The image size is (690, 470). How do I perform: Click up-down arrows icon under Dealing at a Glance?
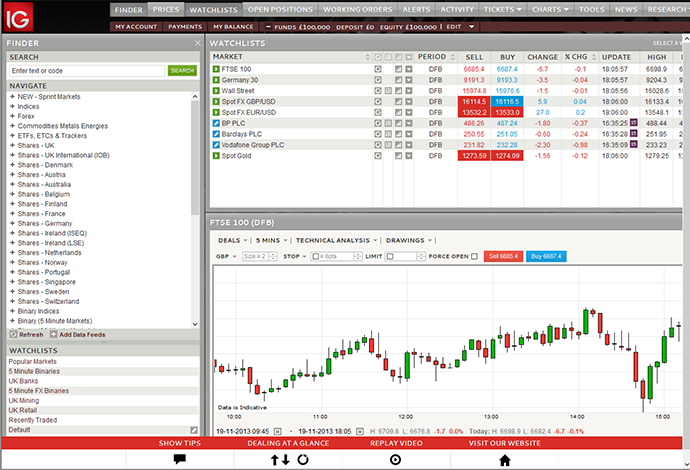point(280,460)
